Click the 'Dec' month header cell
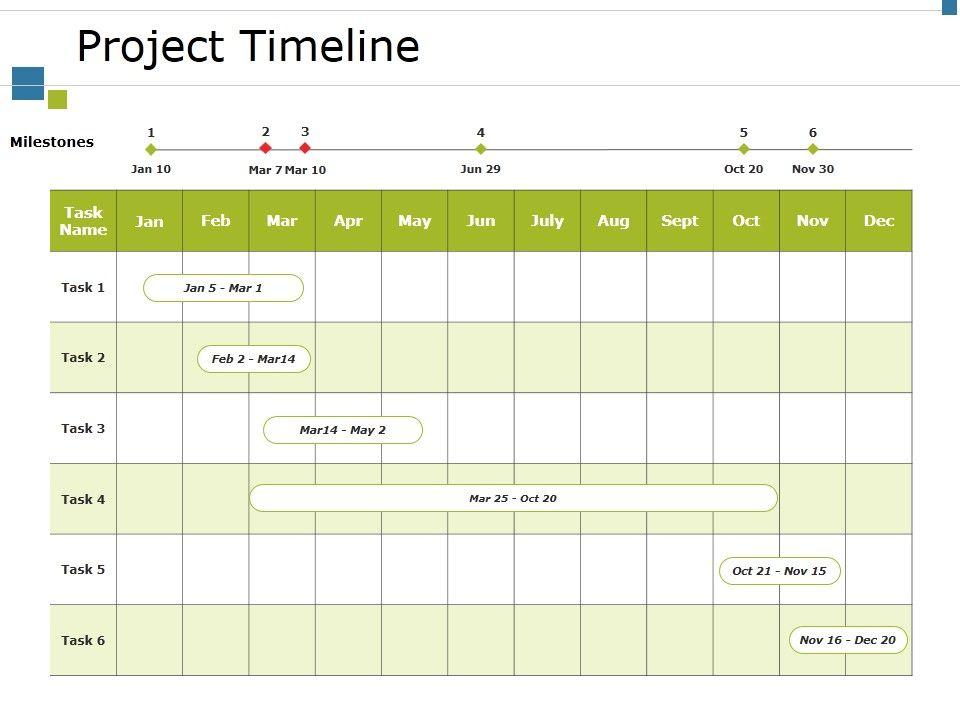Viewport: 960px width, 720px height. [879, 221]
